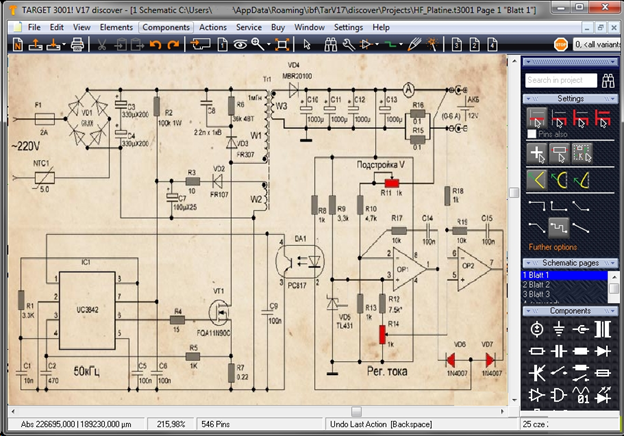Open dropdown arrow beside the export icon
This screenshot has height=436, width=624.
point(64,44)
